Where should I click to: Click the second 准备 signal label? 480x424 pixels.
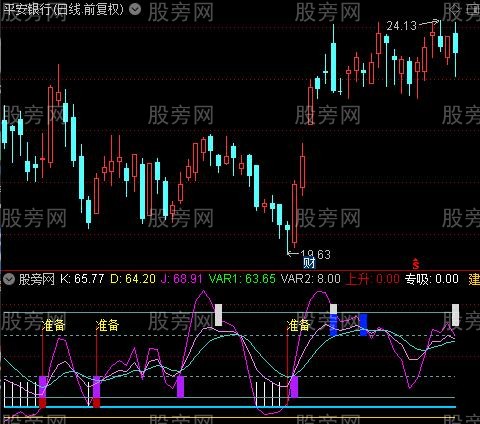107,325
